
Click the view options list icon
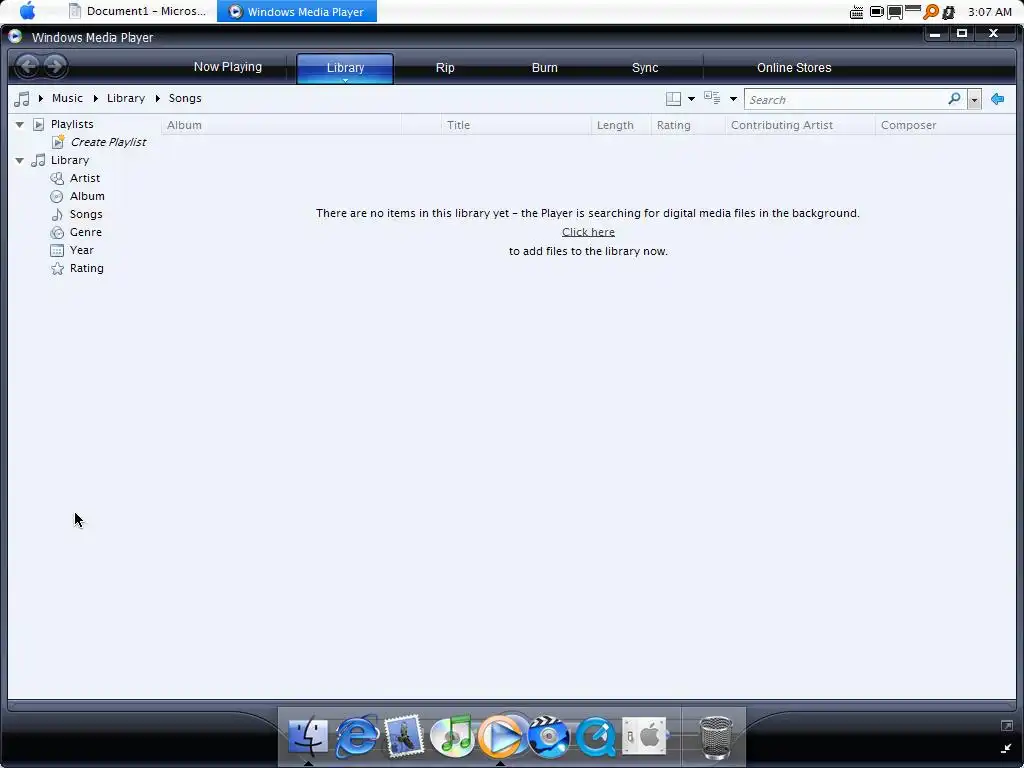(x=712, y=98)
